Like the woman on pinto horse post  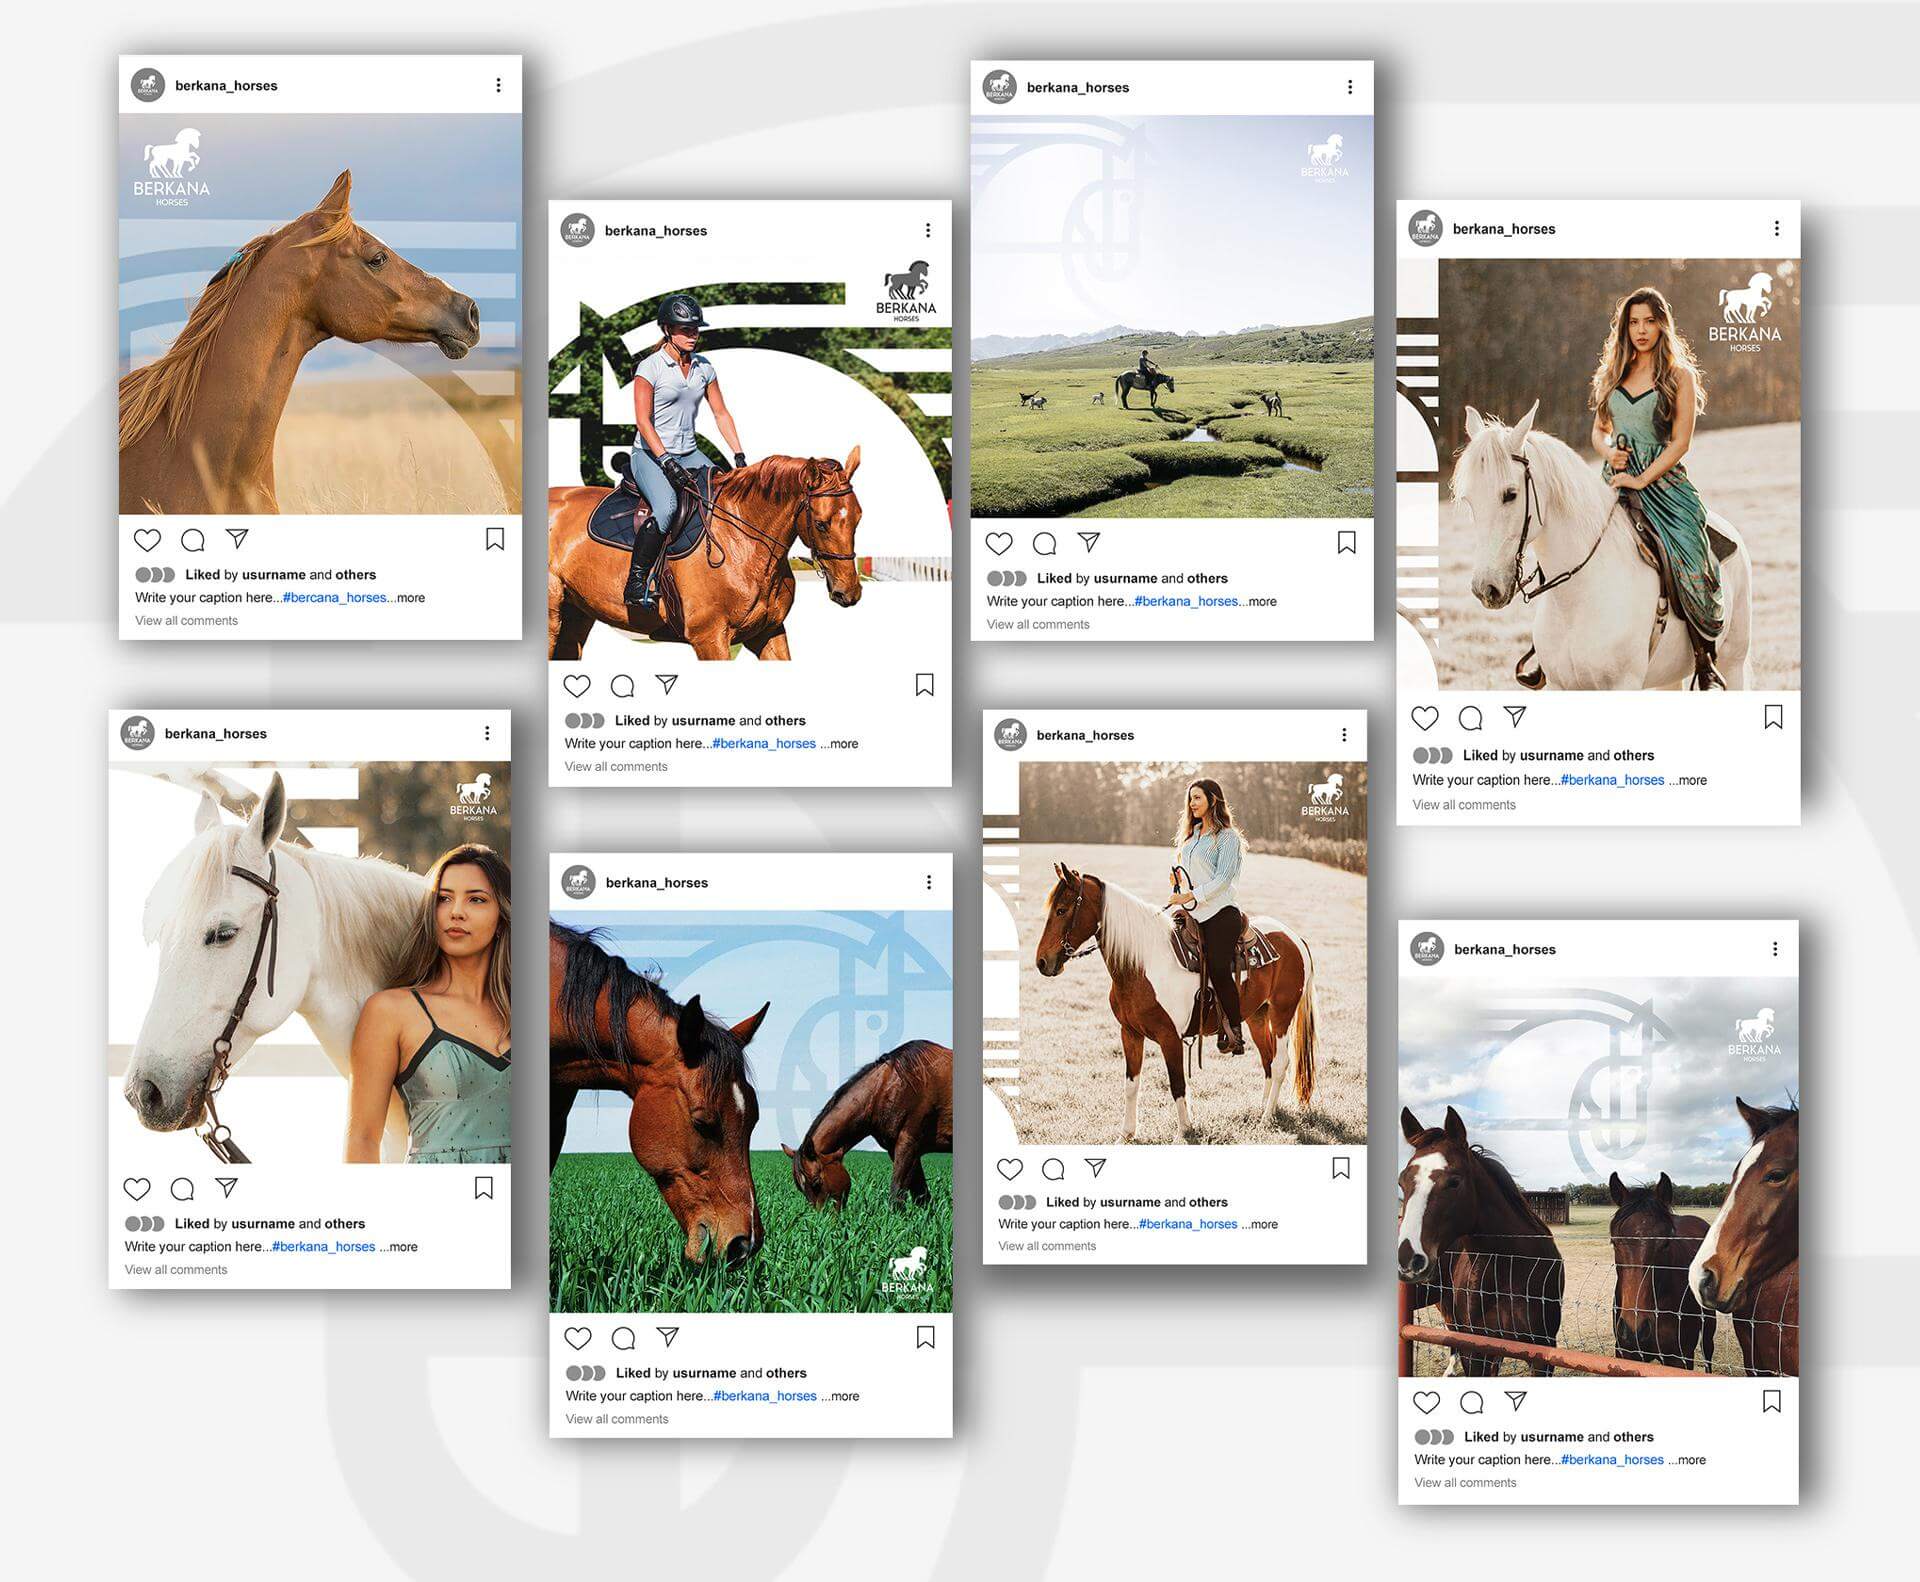[1010, 1169]
